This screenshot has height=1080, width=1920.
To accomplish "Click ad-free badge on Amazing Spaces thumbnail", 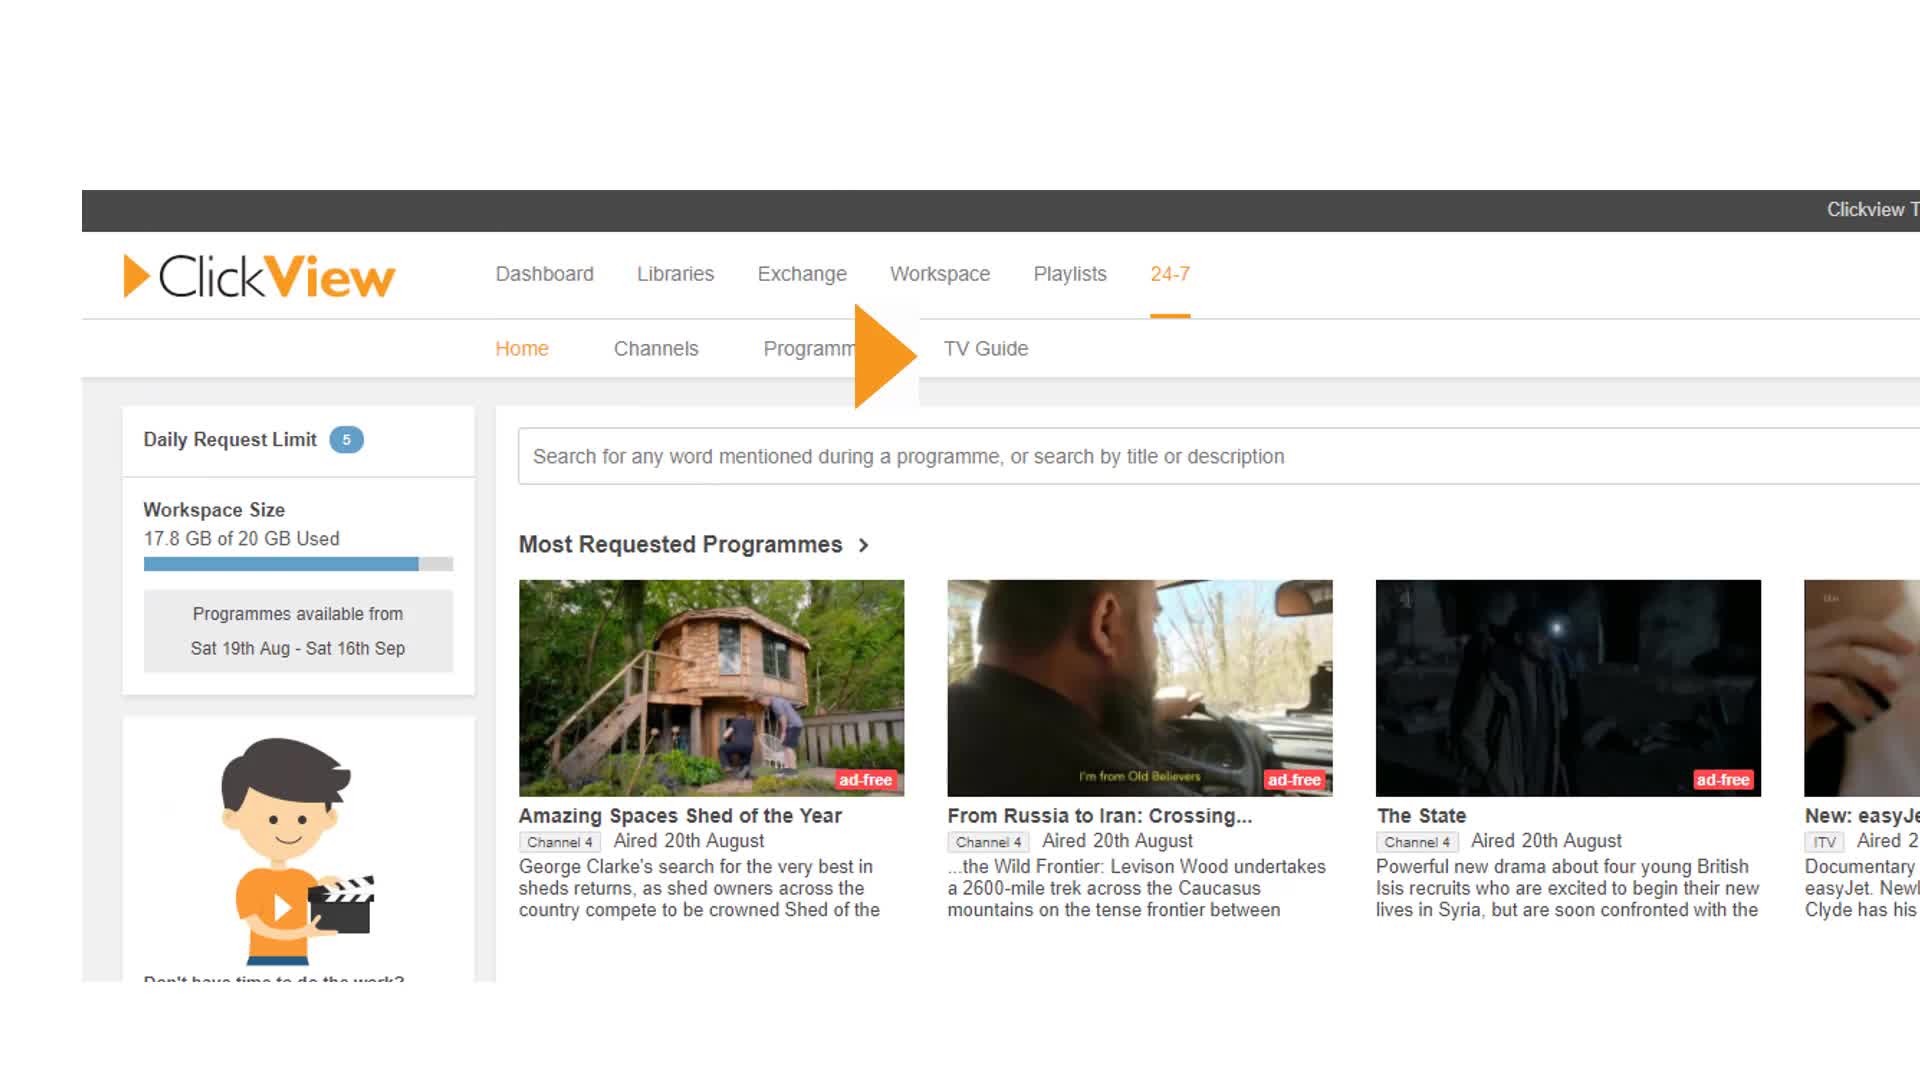I will (865, 780).
